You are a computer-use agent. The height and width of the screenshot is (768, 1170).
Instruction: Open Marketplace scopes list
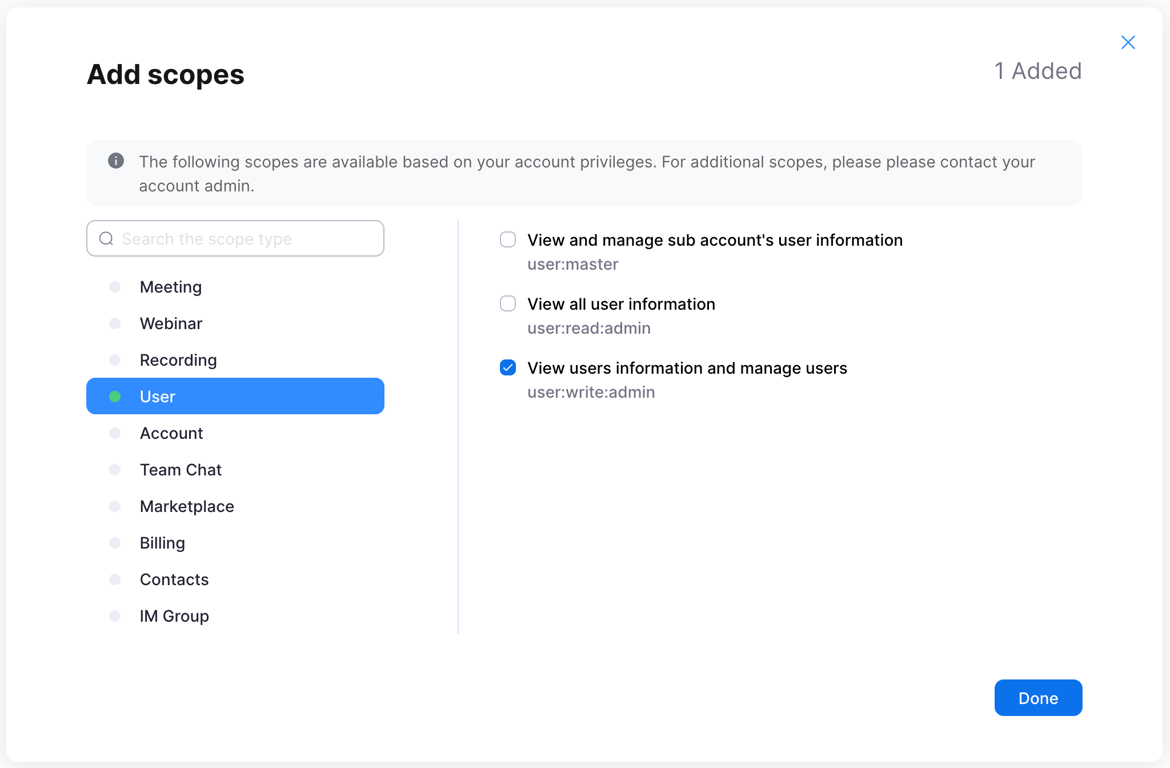(x=186, y=506)
